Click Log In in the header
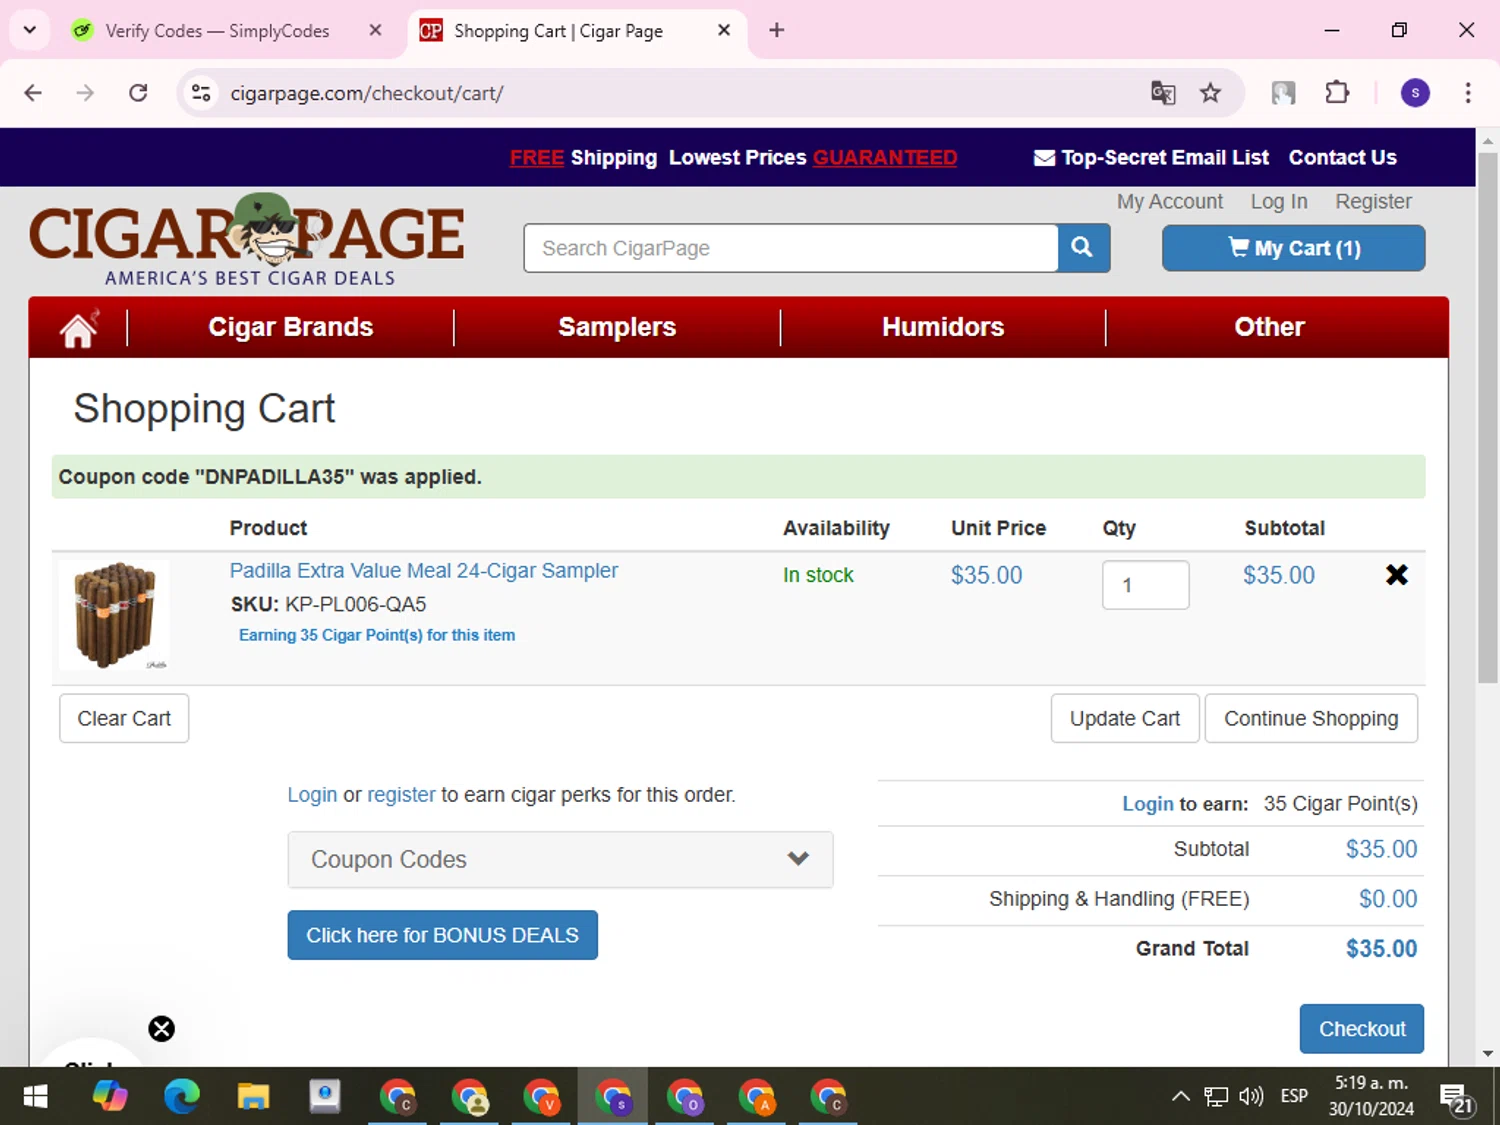The width and height of the screenshot is (1500, 1125). point(1279,201)
